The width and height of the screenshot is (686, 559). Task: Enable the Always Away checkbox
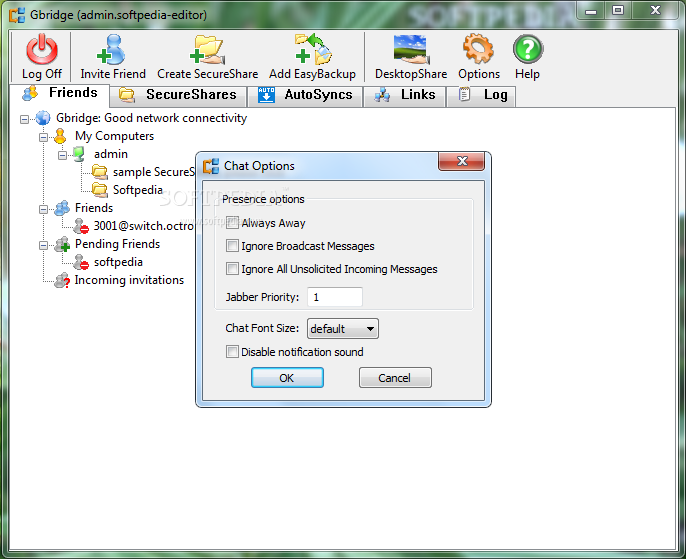click(x=232, y=223)
